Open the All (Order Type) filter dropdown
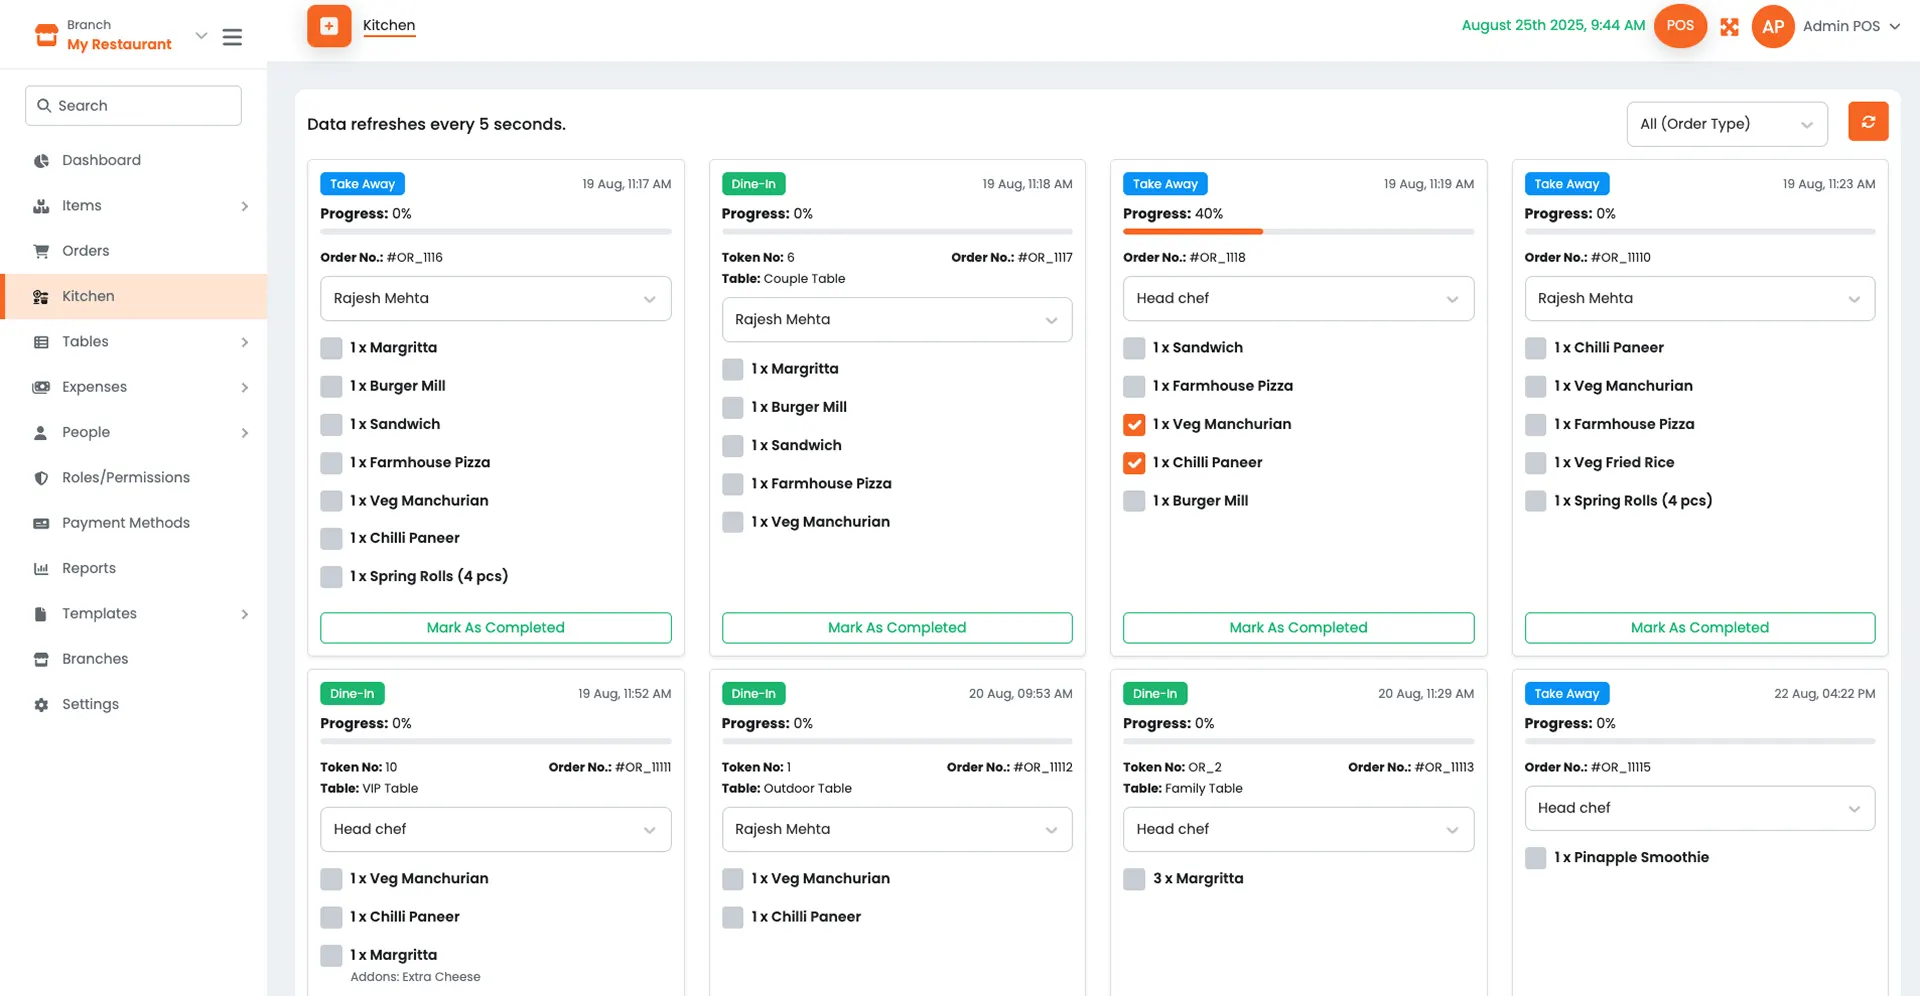 (x=1726, y=124)
